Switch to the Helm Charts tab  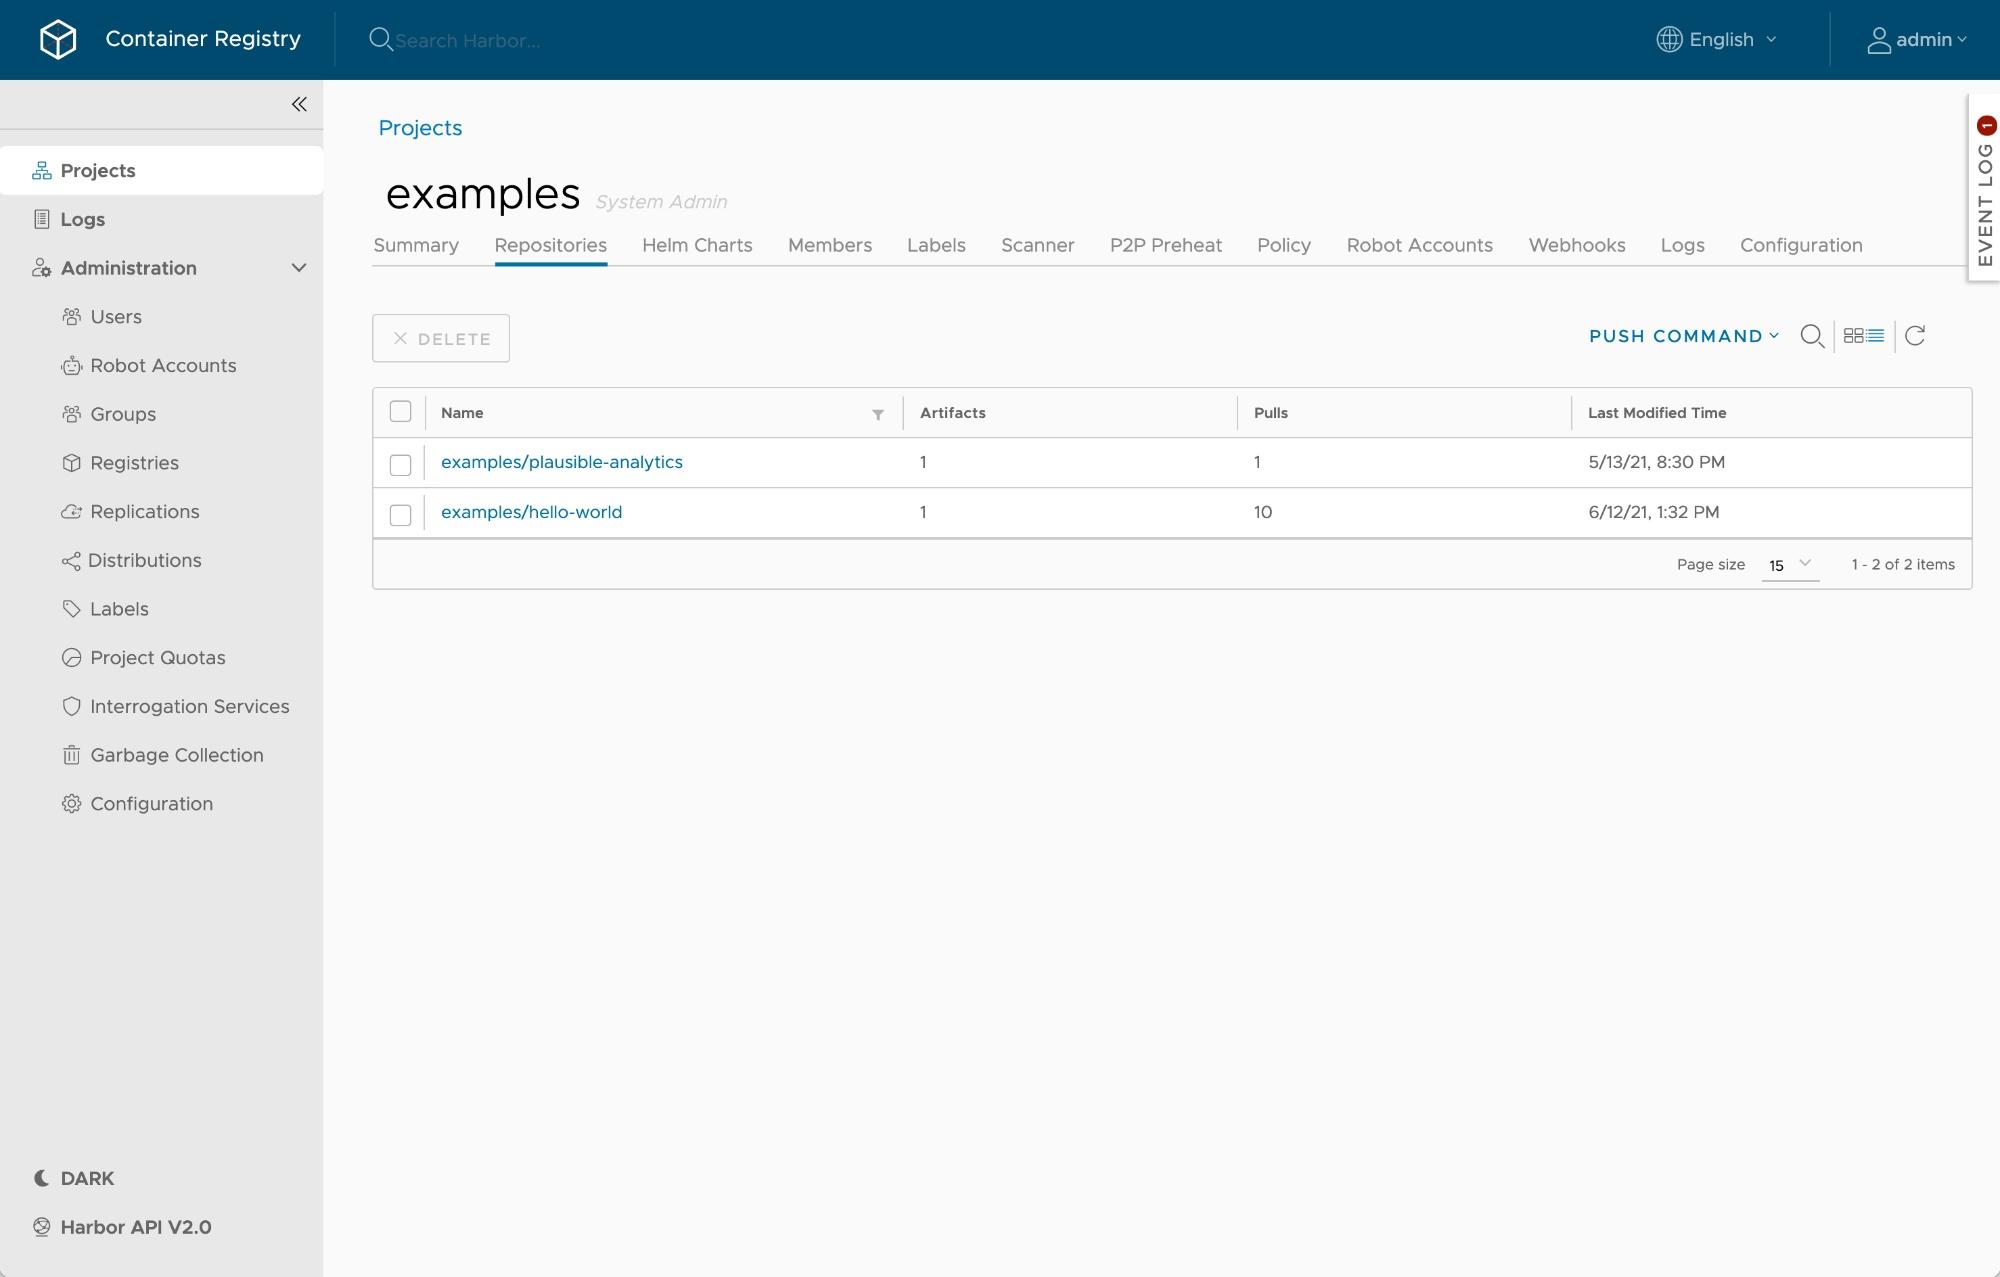697,245
